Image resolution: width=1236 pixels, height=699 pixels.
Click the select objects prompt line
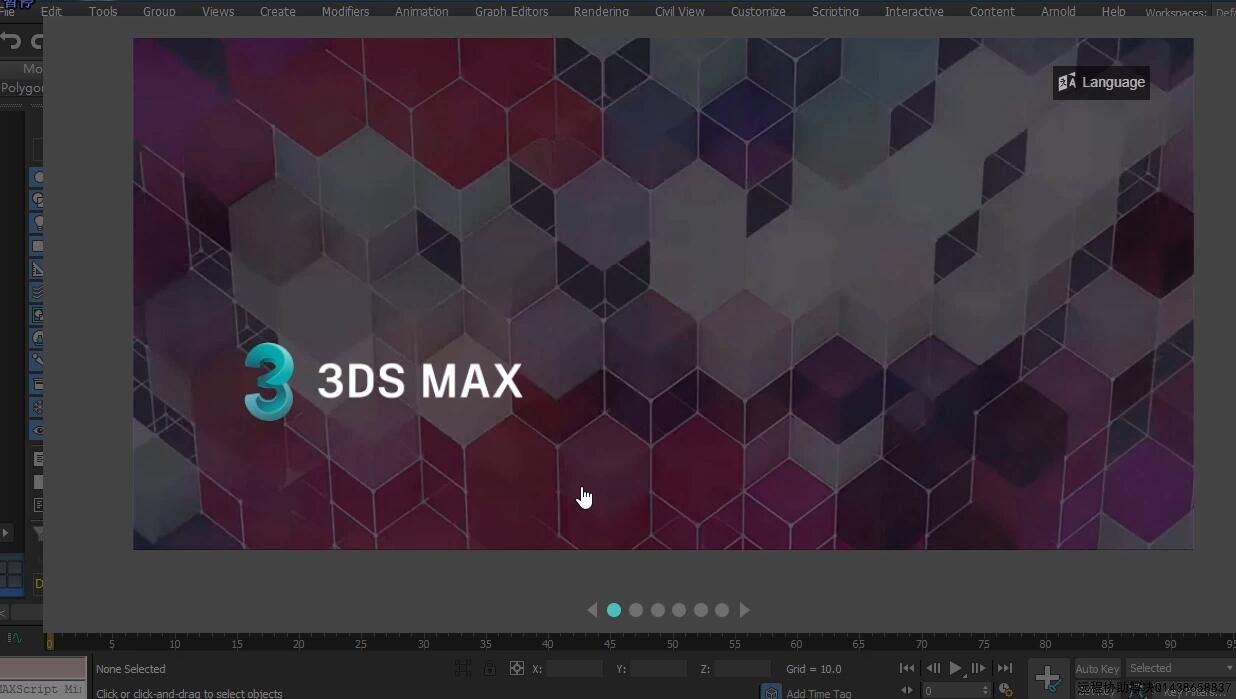click(x=189, y=693)
